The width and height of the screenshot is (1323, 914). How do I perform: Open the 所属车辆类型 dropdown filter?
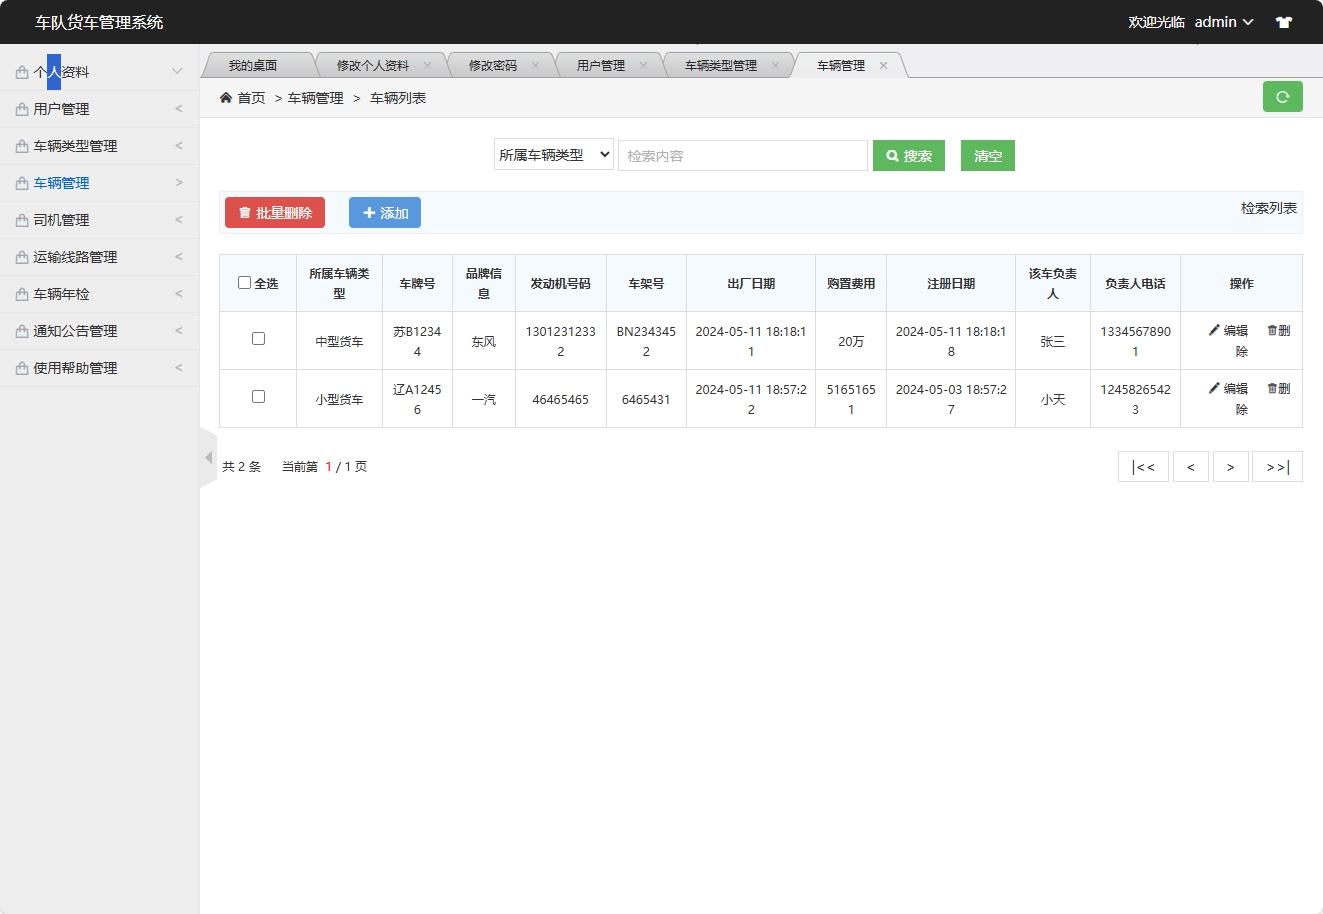[553, 154]
